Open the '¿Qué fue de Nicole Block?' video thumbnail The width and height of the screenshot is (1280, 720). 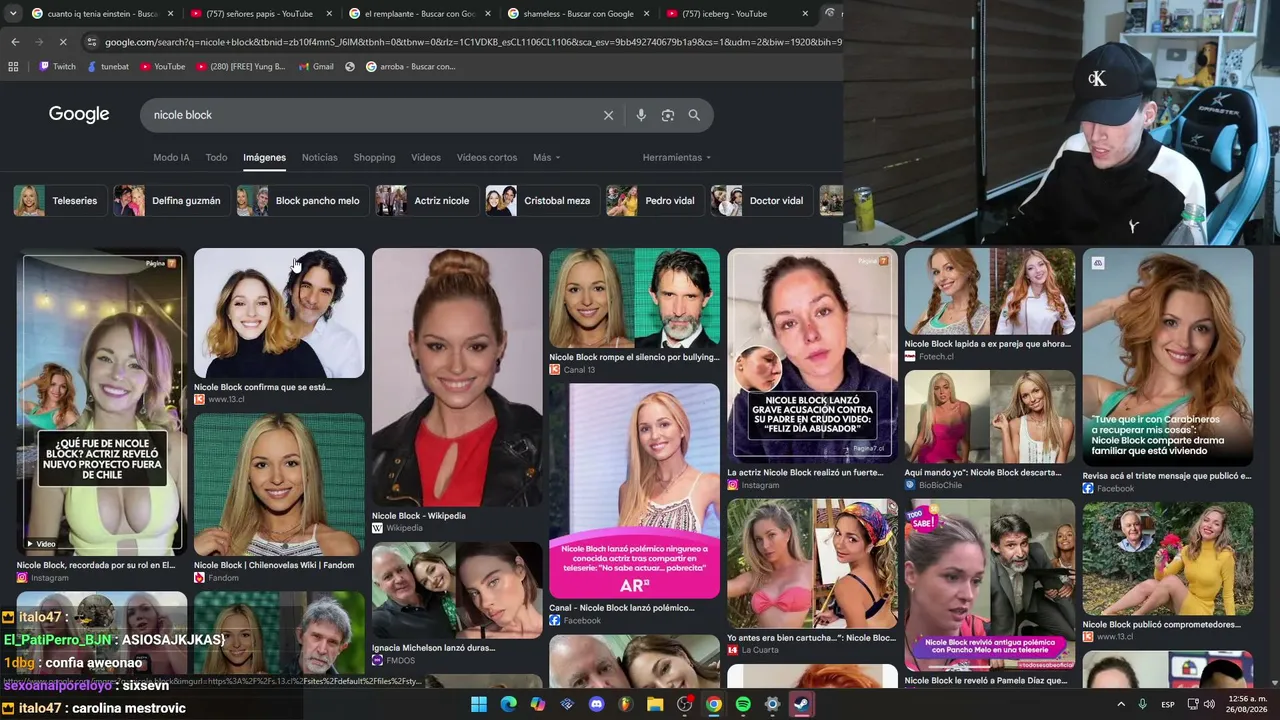(102, 403)
